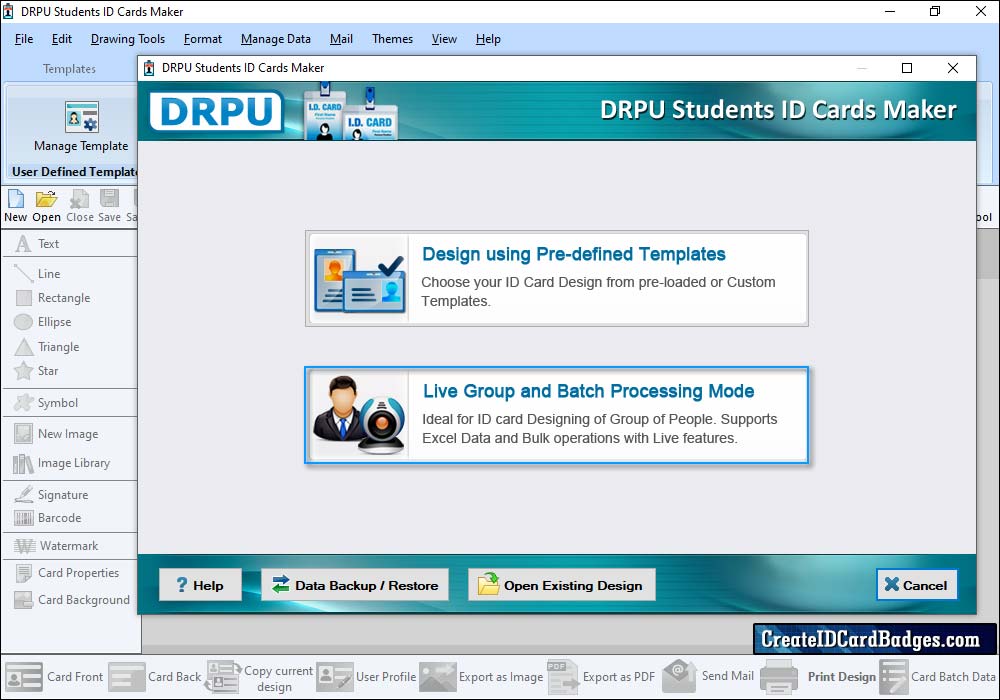
Task: Open the Themes menu
Action: point(392,39)
